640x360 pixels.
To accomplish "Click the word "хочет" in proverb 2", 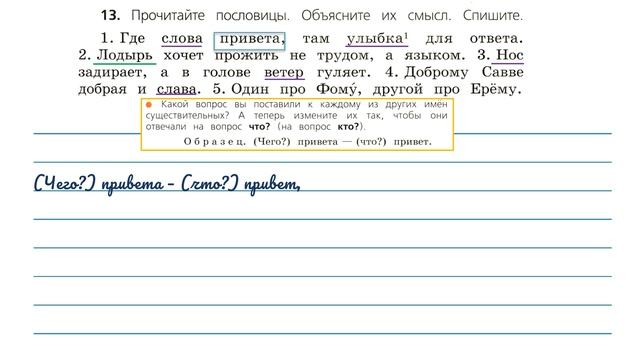I will click(x=183, y=56).
